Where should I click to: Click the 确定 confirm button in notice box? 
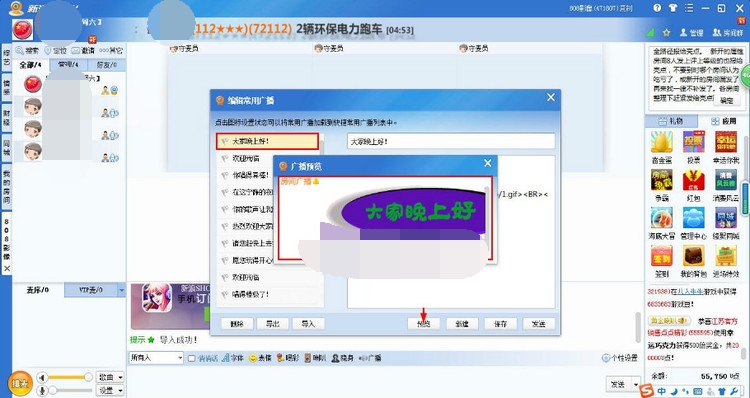coord(726,101)
